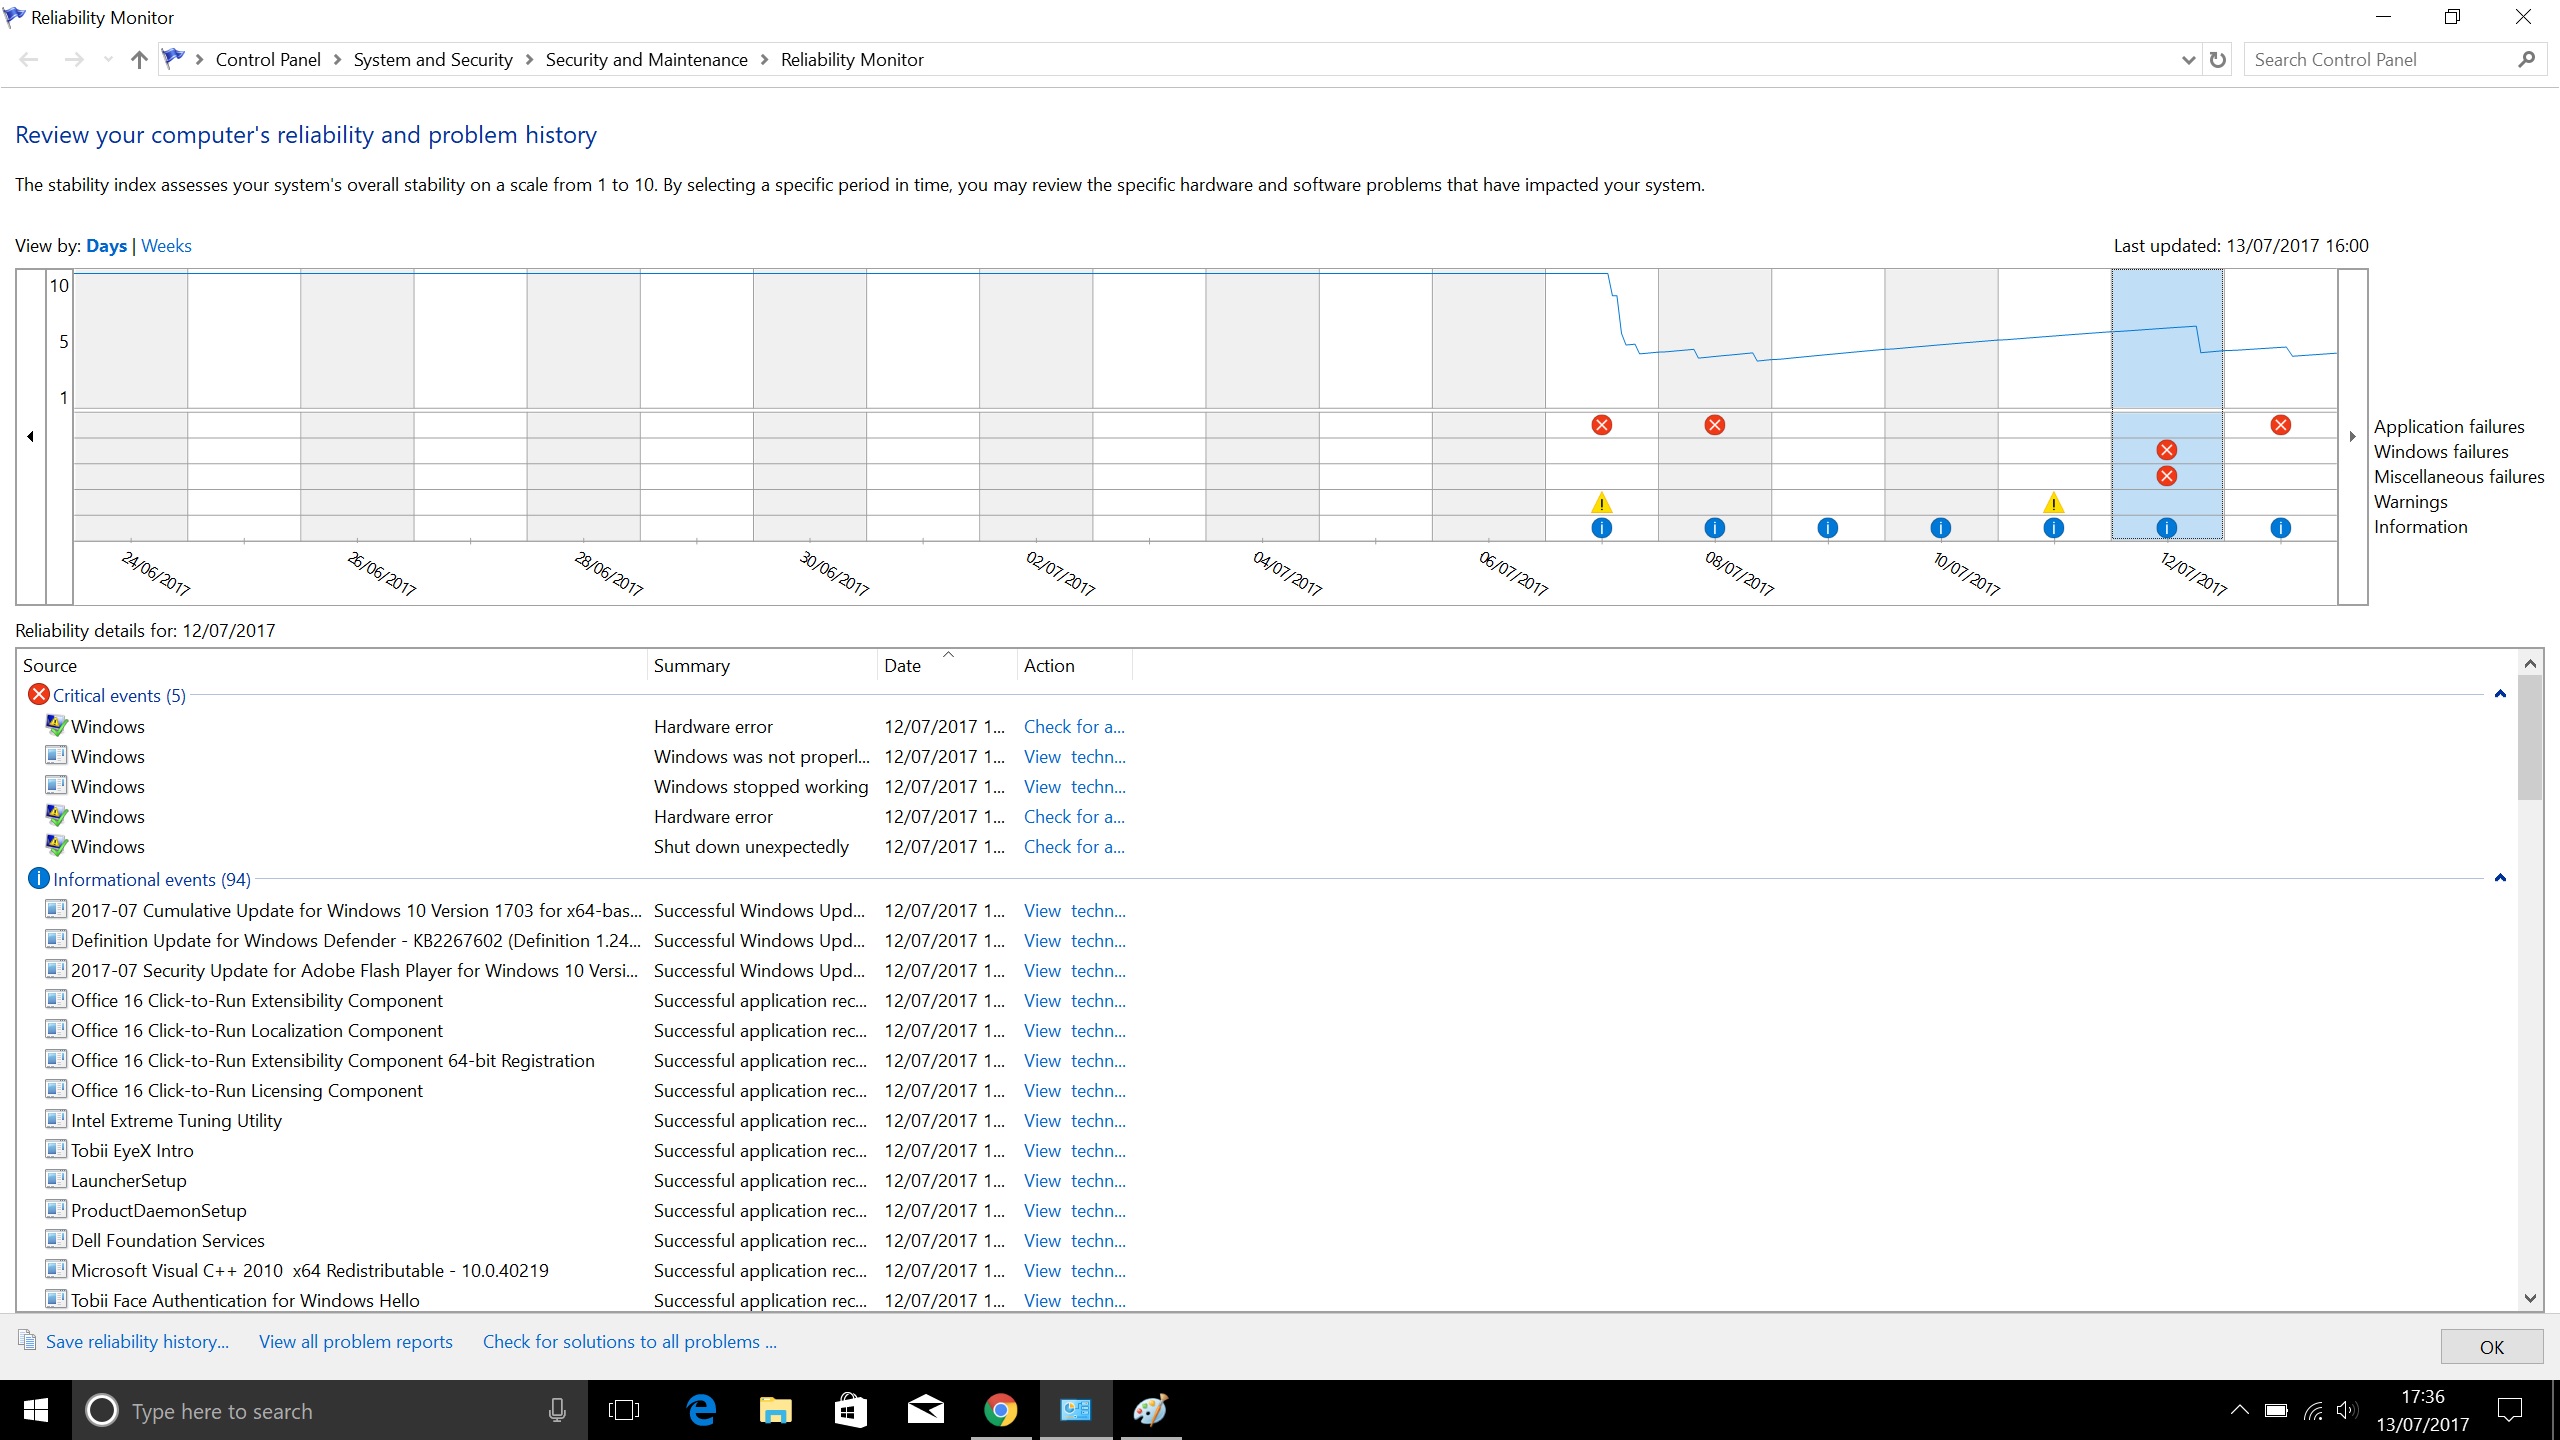The image size is (2560, 1440).
Task: Click the information icon on 09/07/2017
Action: (1827, 528)
